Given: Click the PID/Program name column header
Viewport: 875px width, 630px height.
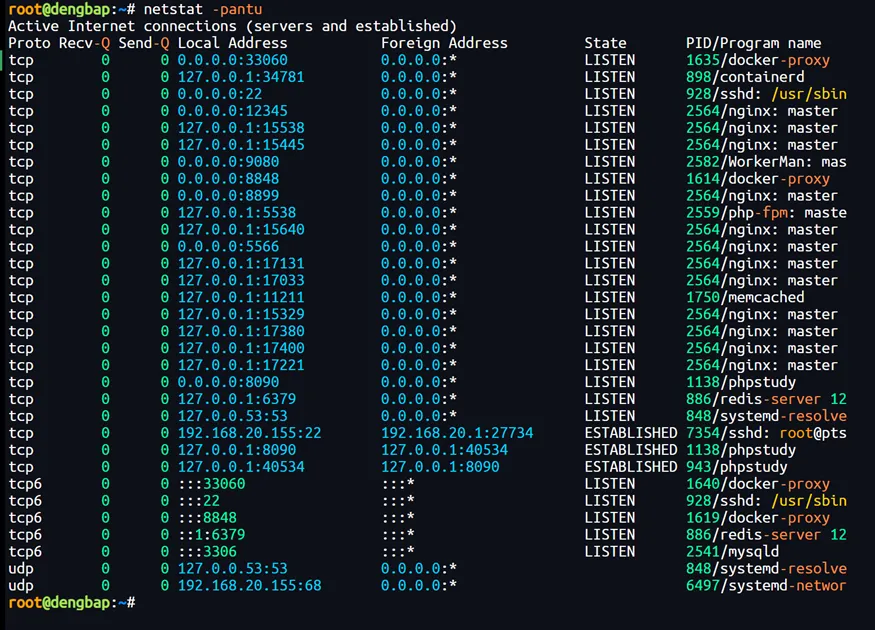Looking at the screenshot, I should tap(753, 43).
